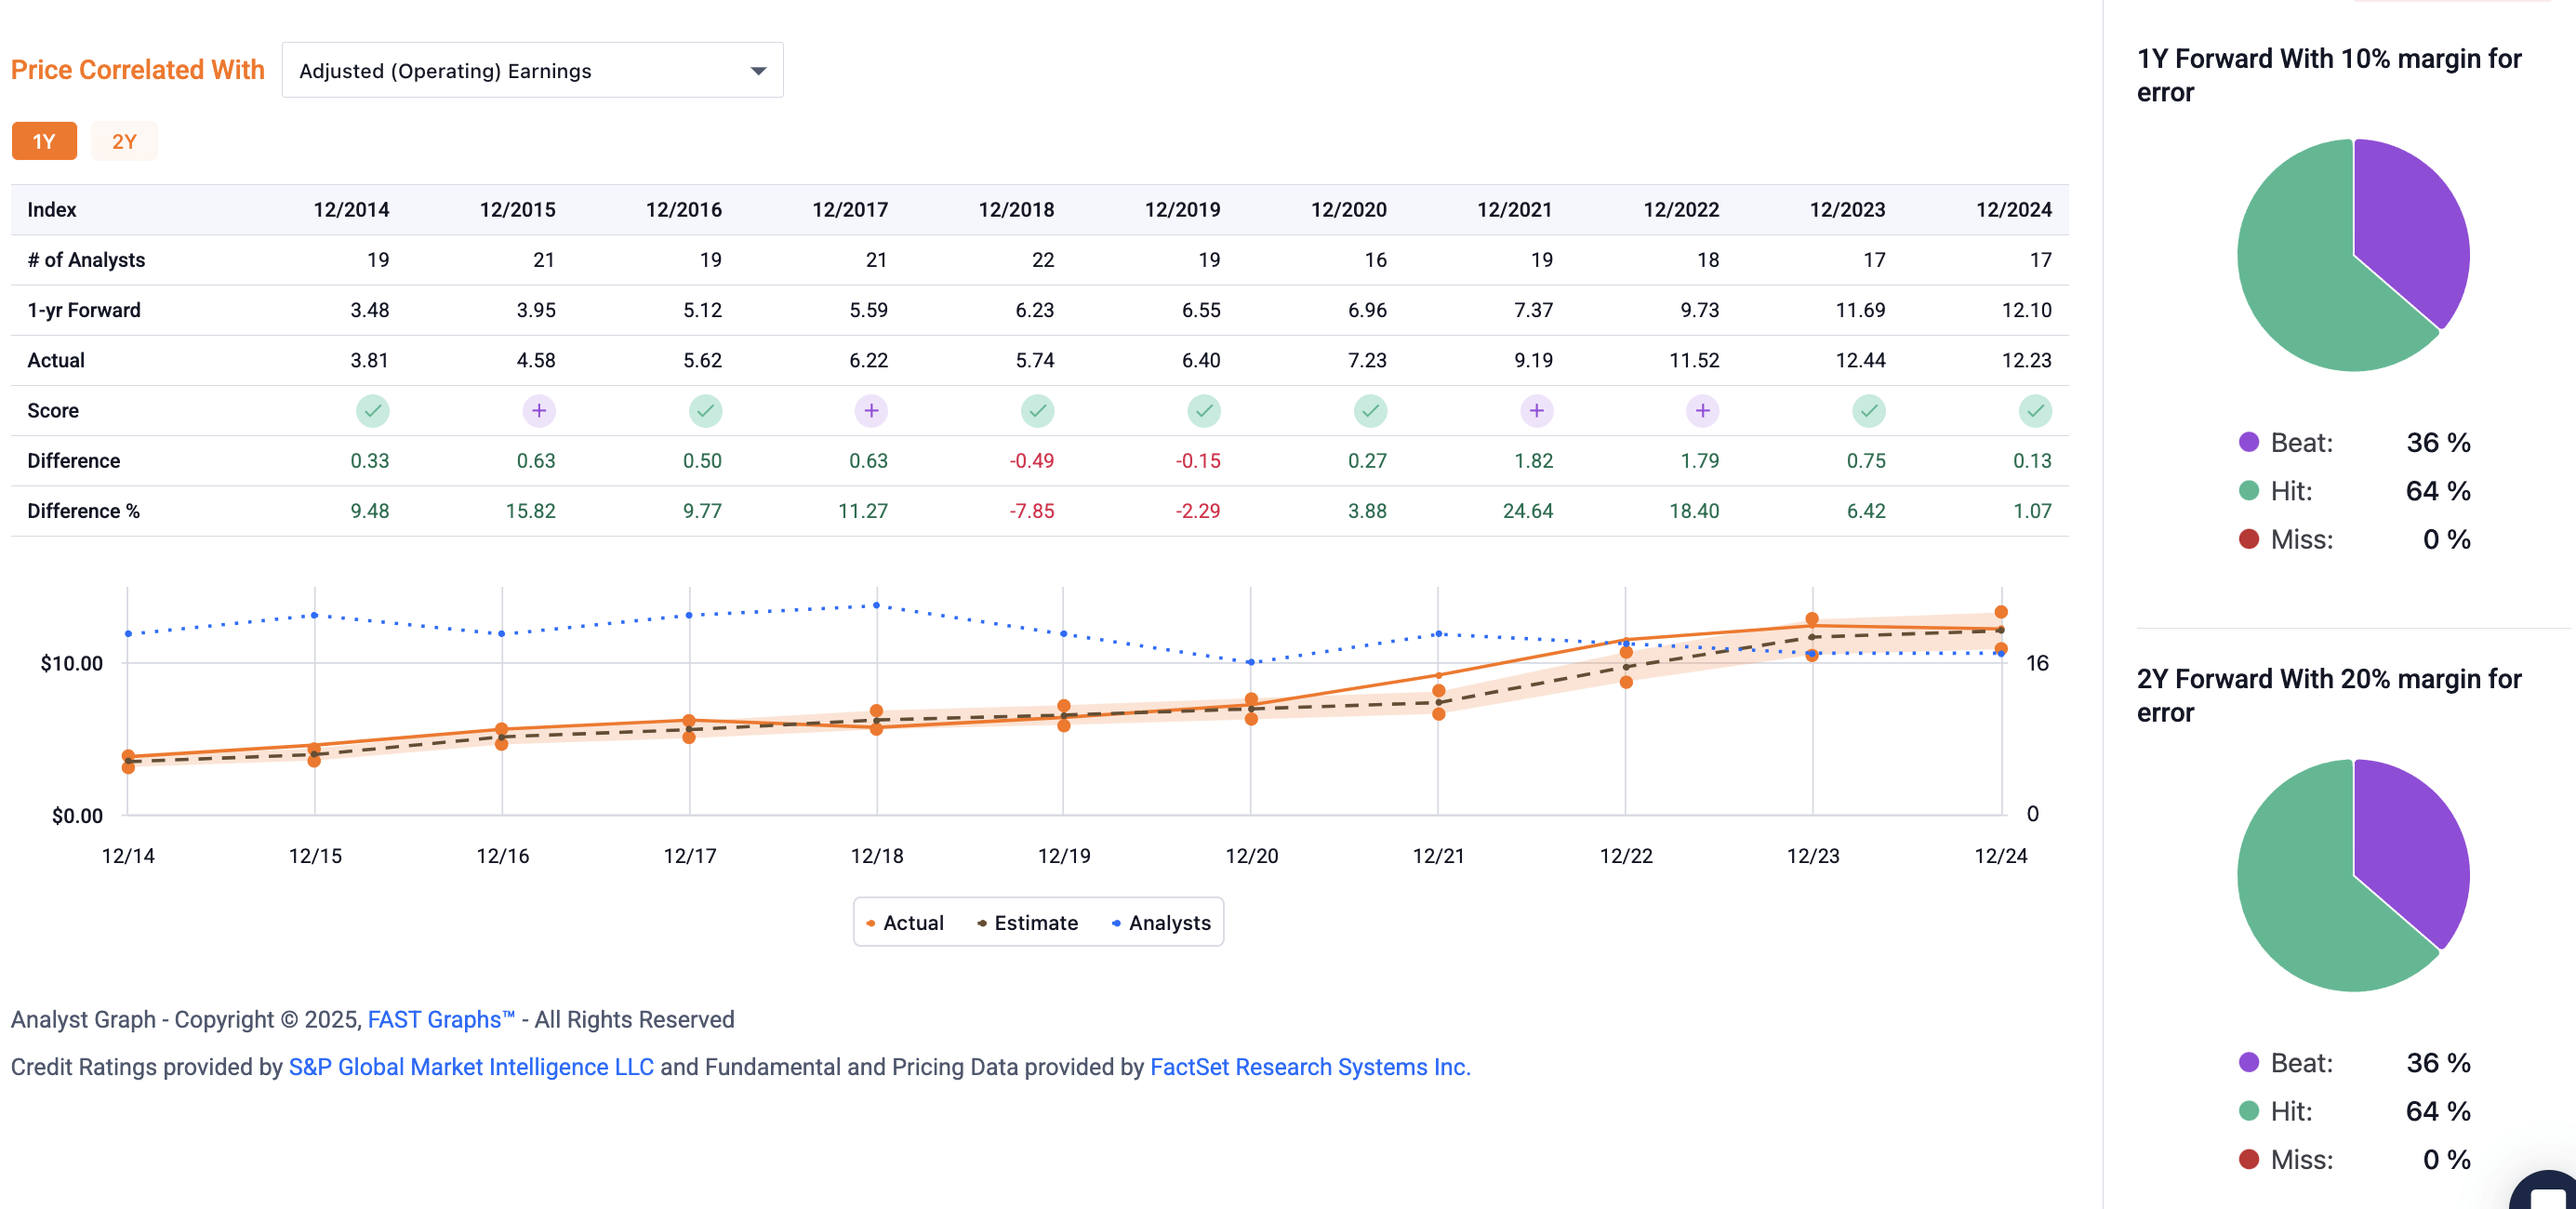Viewport: 2576px width, 1209px height.
Task: Click the dropdown arrow next to Adjusted Earnings
Action: pos(758,71)
